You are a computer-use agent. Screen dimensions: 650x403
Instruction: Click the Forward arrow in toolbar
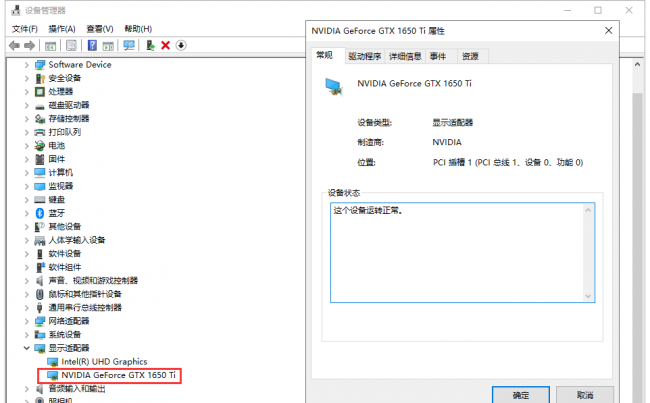[x=29, y=45]
